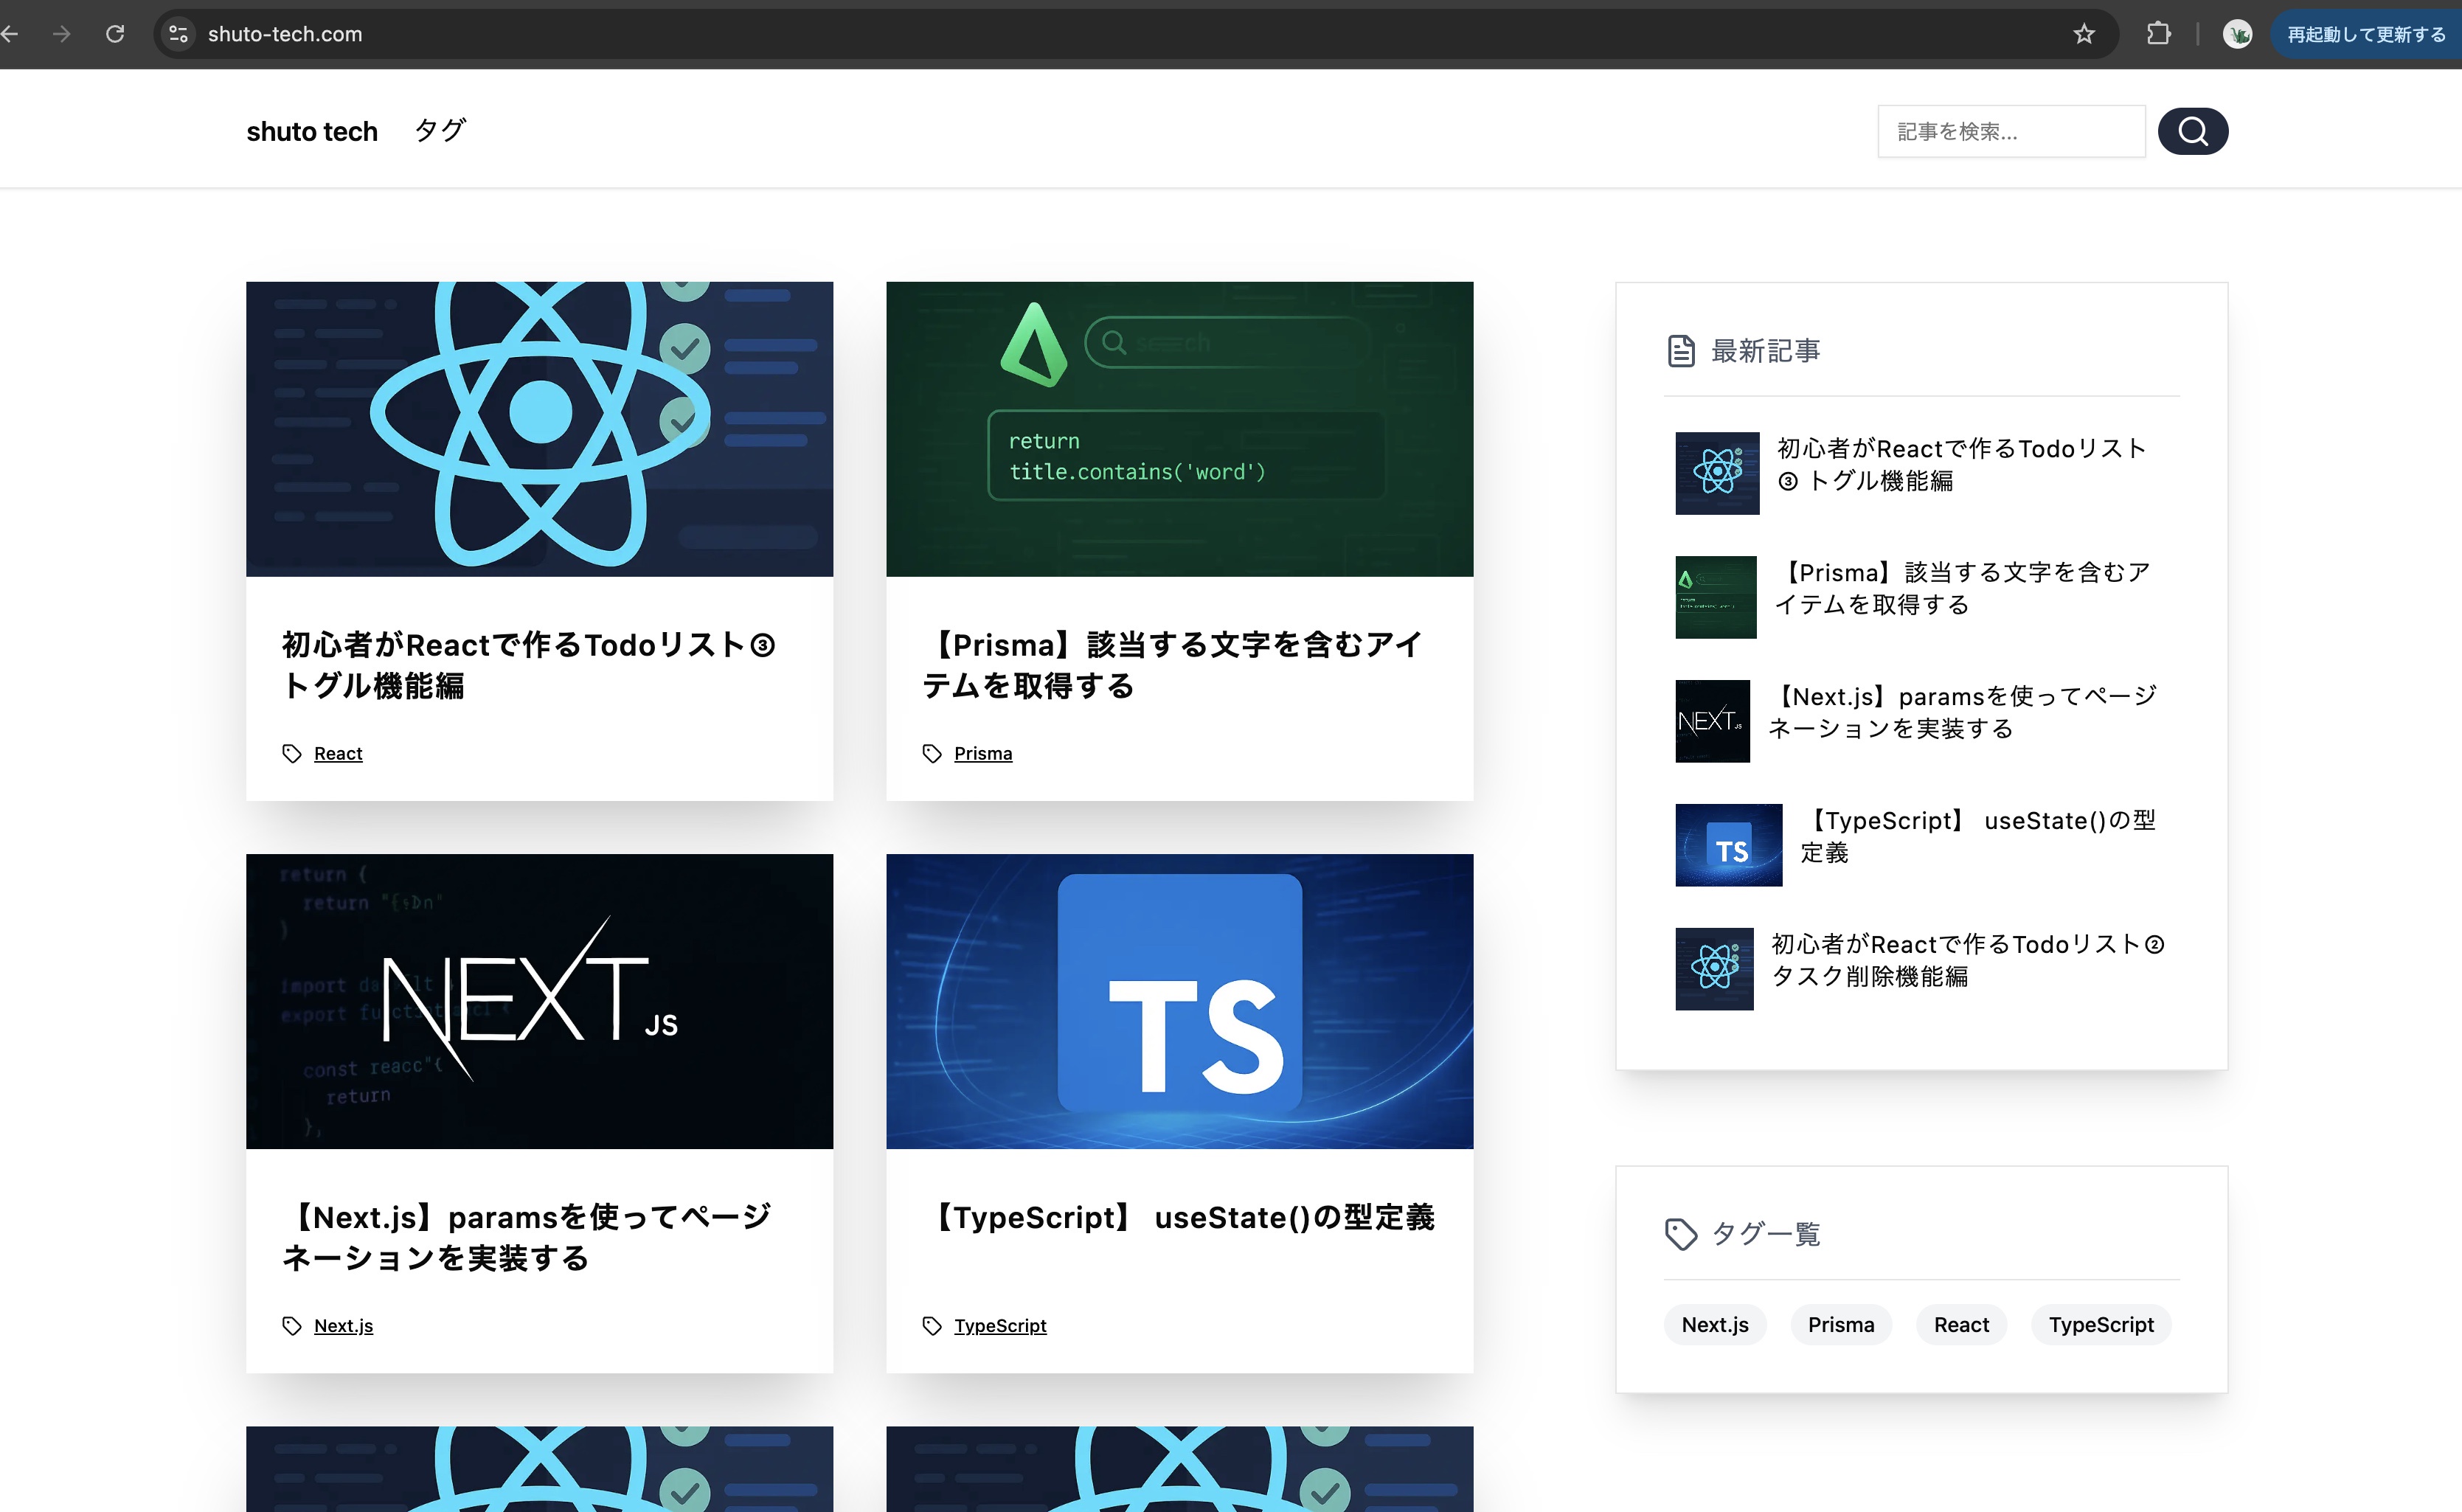Select the TypeScript tag pill in タグ一覧

coord(2101,1324)
